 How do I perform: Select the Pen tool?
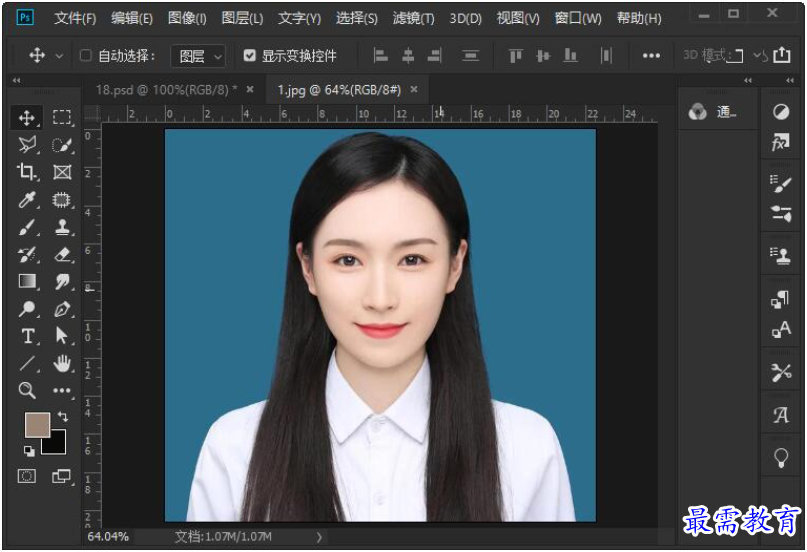tap(62, 309)
